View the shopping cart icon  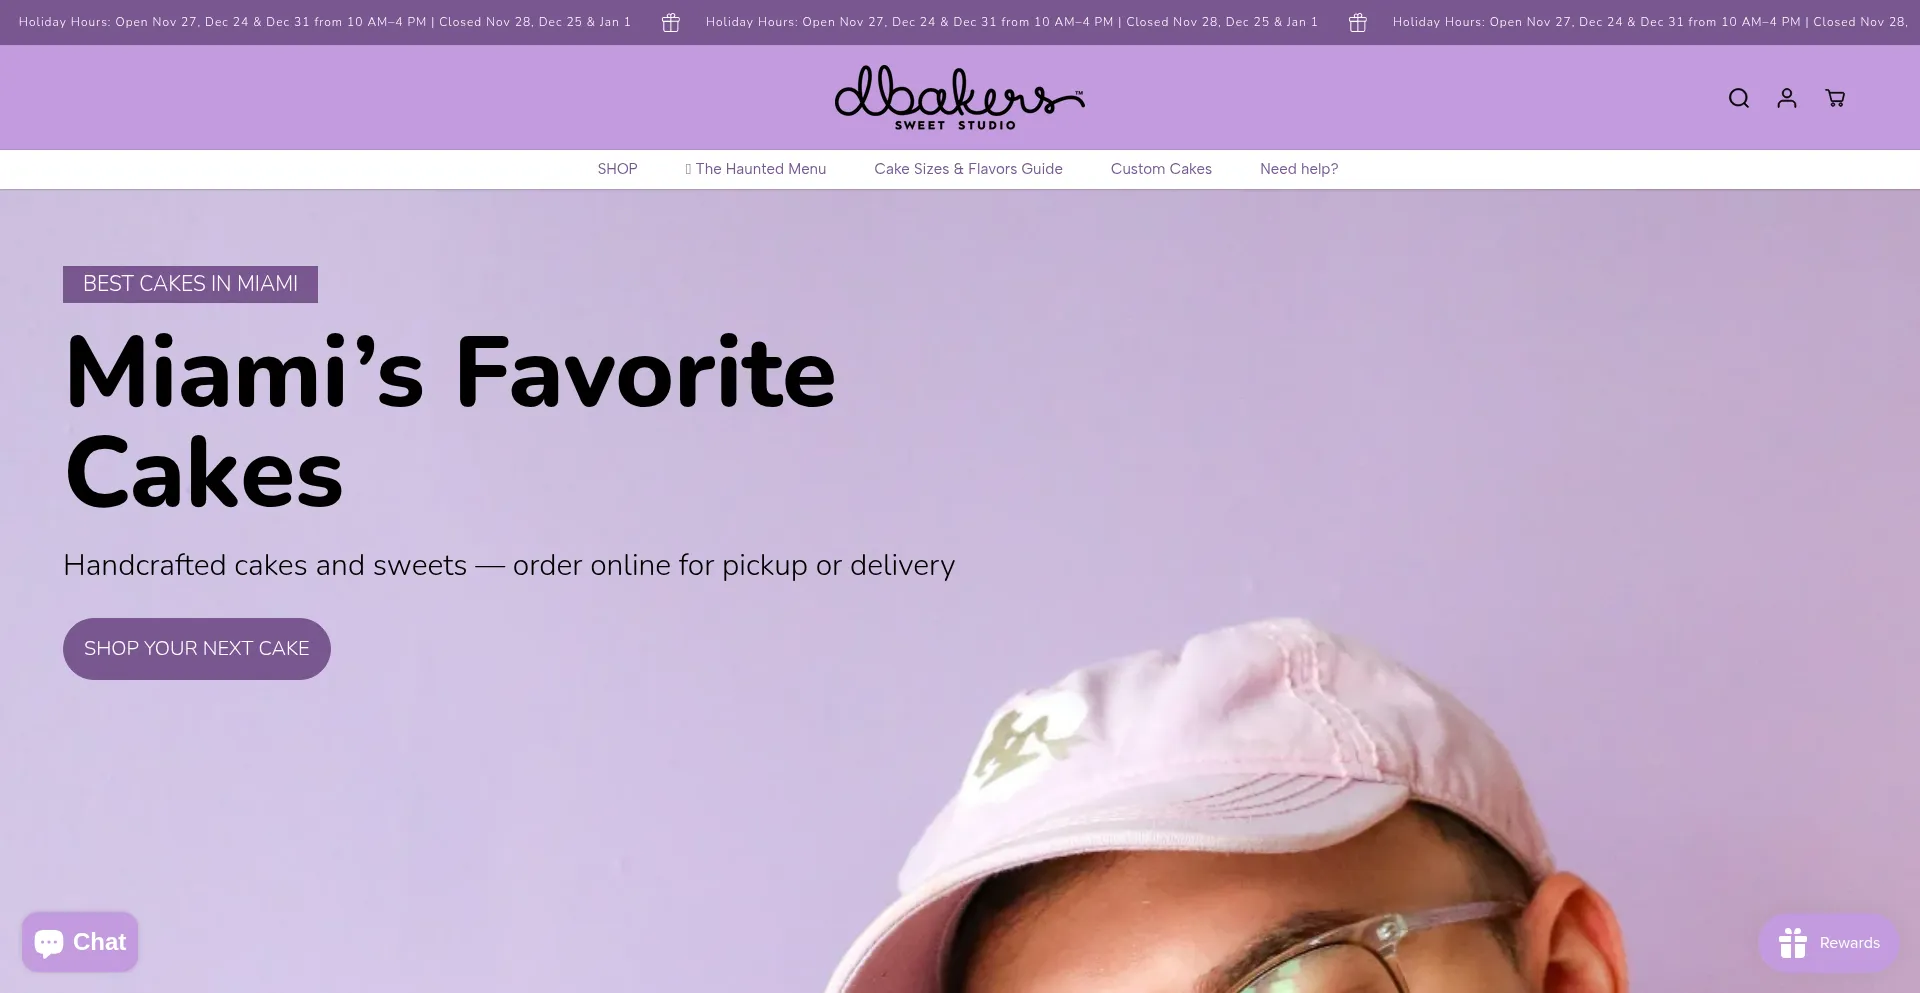coord(1835,98)
